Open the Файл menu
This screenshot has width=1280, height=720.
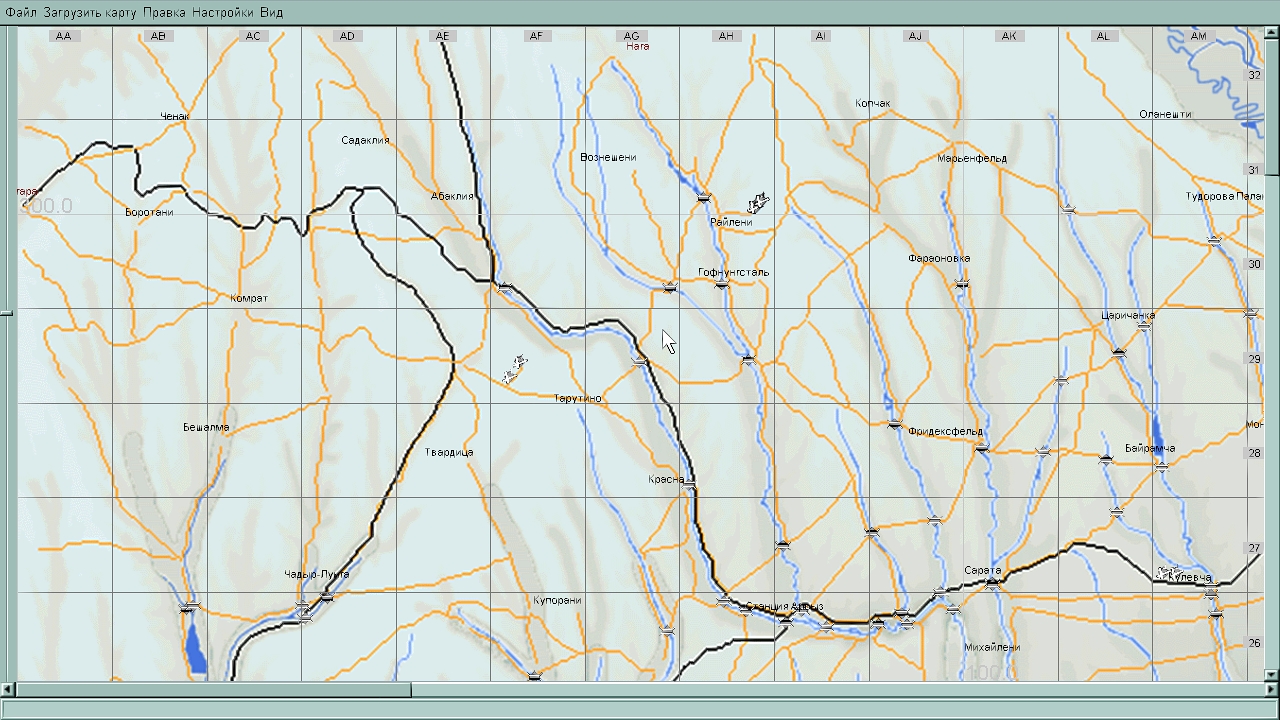(21, 13)
